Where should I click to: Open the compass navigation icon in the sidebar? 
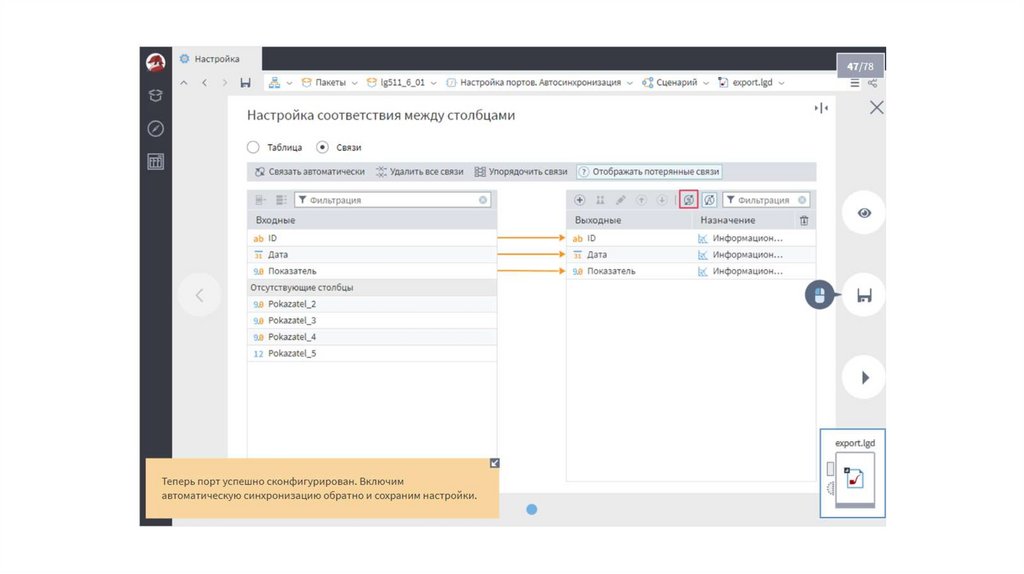[155, 129]
